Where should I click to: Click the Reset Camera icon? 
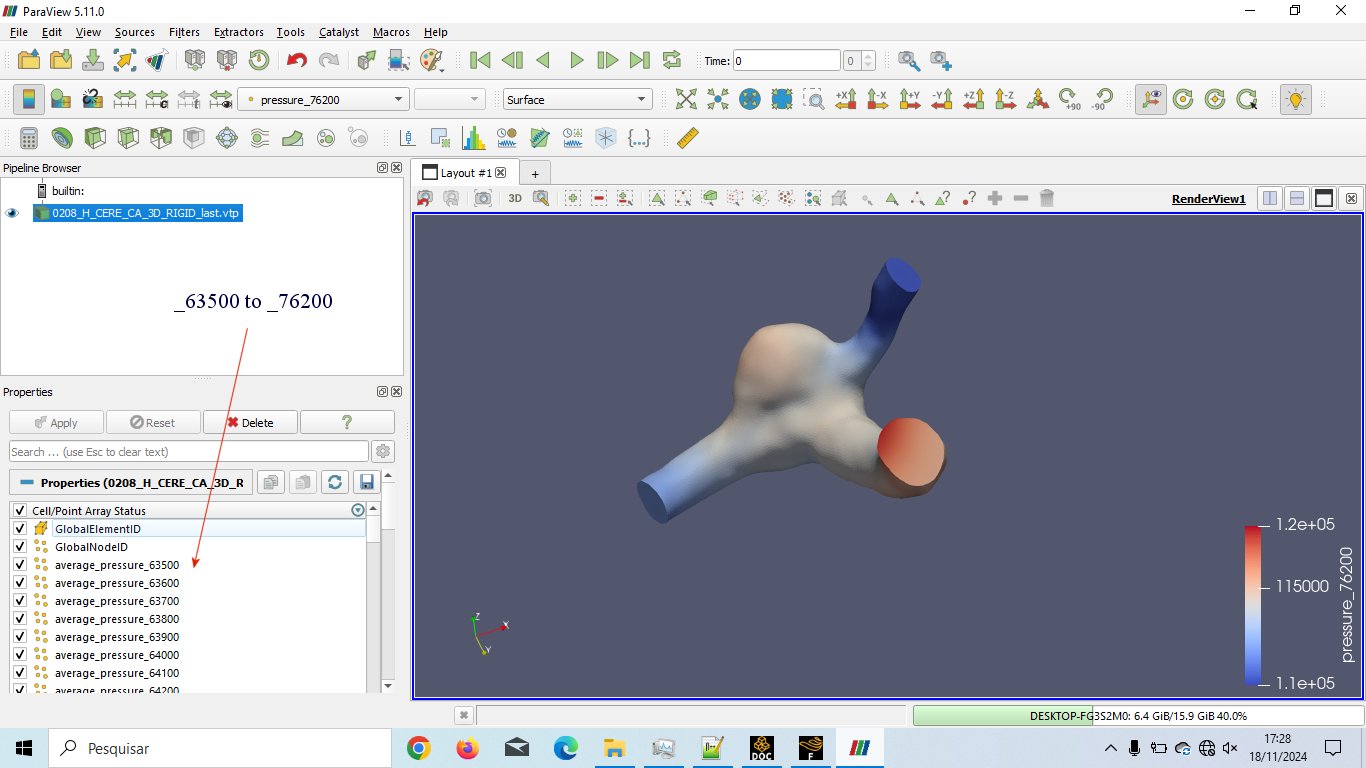685,99
